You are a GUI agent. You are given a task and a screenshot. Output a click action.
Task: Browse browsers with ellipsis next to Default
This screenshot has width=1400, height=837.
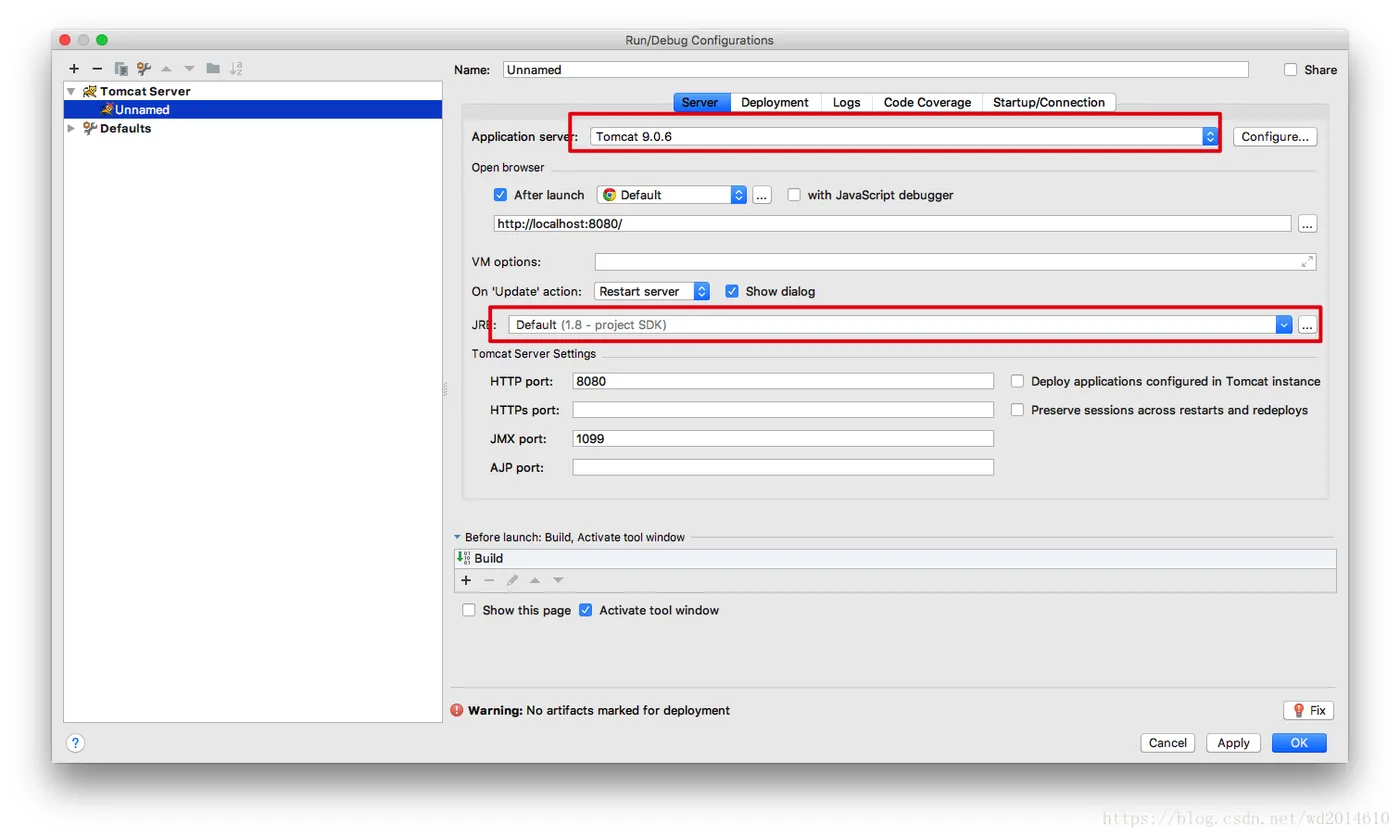click(762, 195)
